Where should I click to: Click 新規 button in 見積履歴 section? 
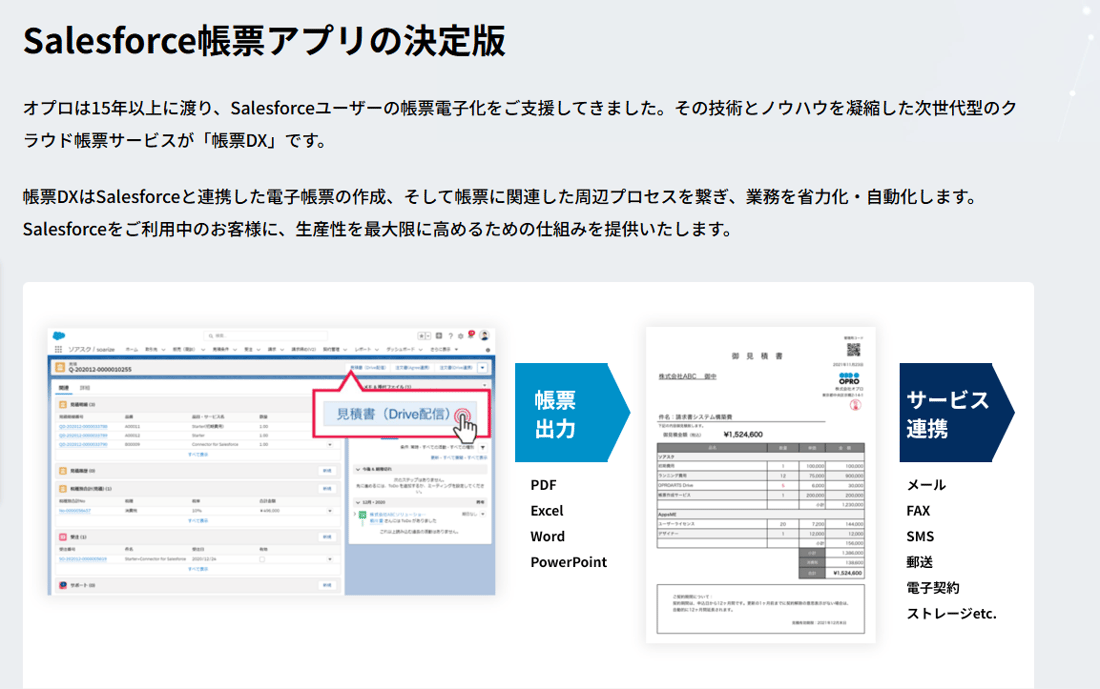pyautogui.click(x=327, y=471)
